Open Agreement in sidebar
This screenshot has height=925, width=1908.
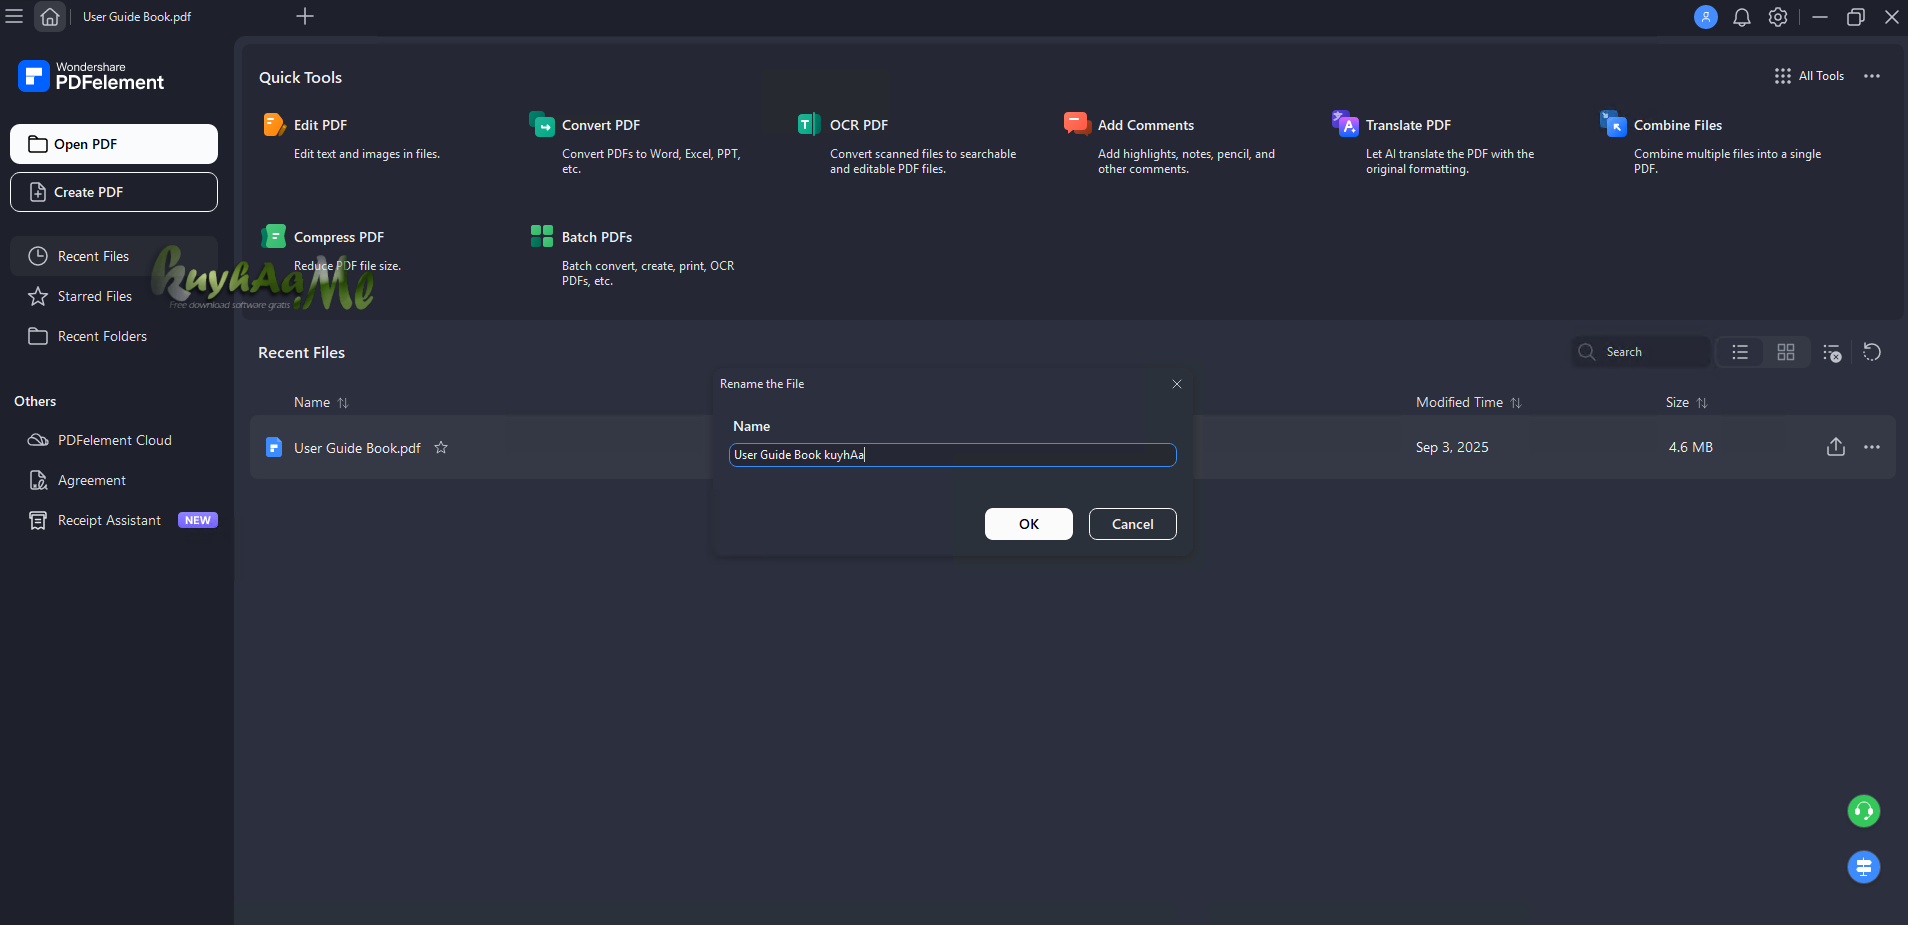point(114,480)
